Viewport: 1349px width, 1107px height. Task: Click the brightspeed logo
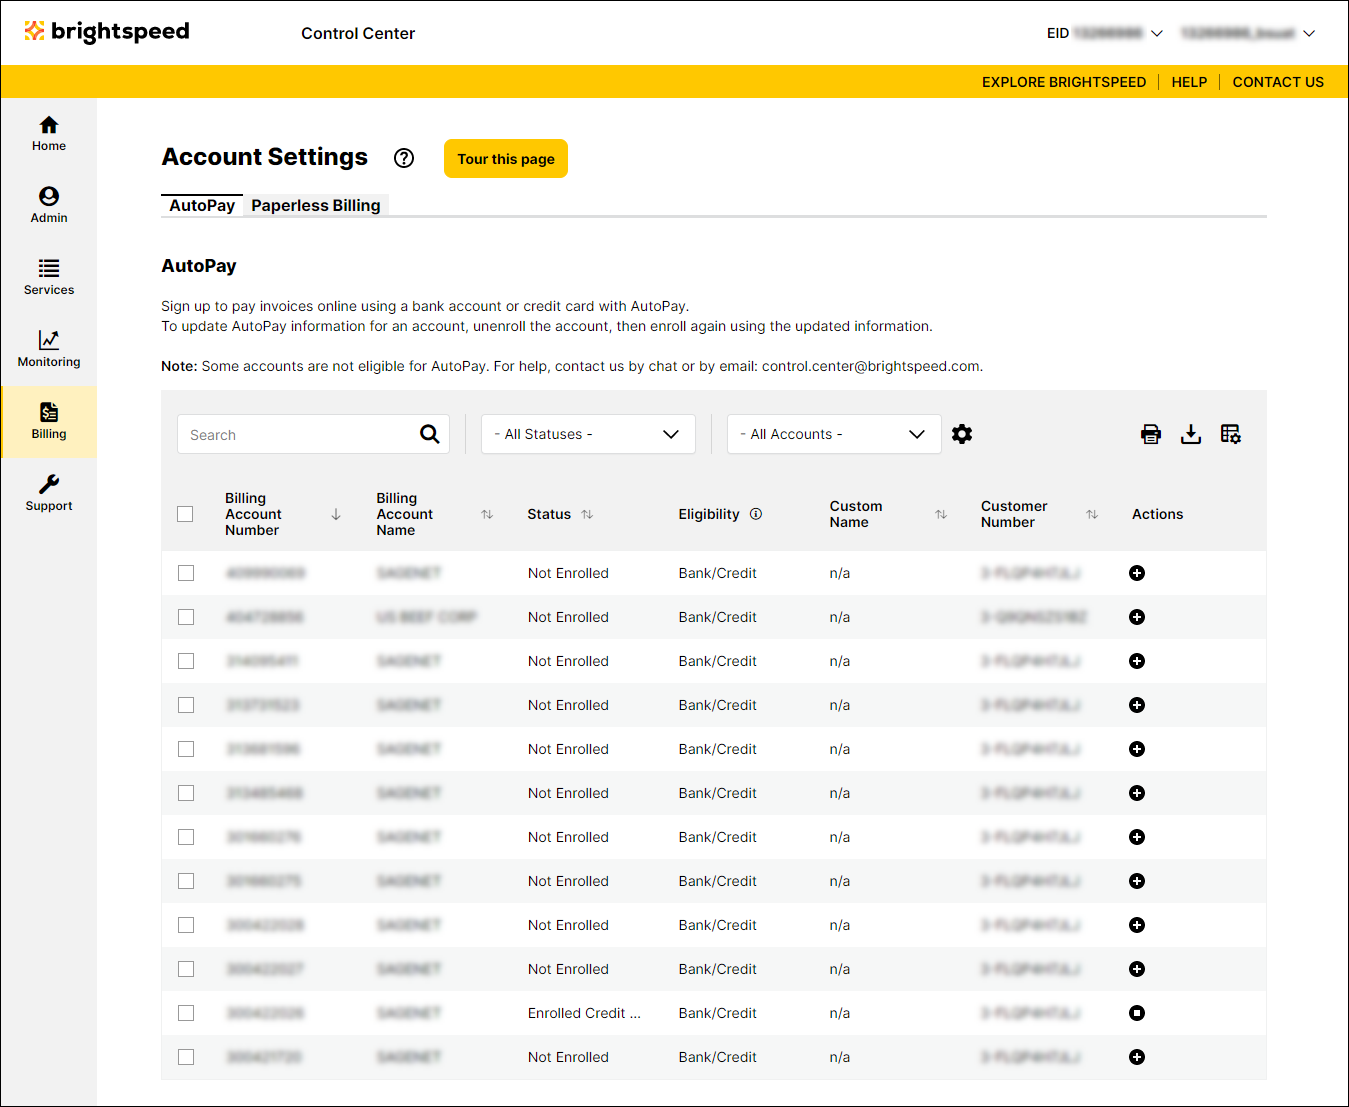click(x=107, y=32)
